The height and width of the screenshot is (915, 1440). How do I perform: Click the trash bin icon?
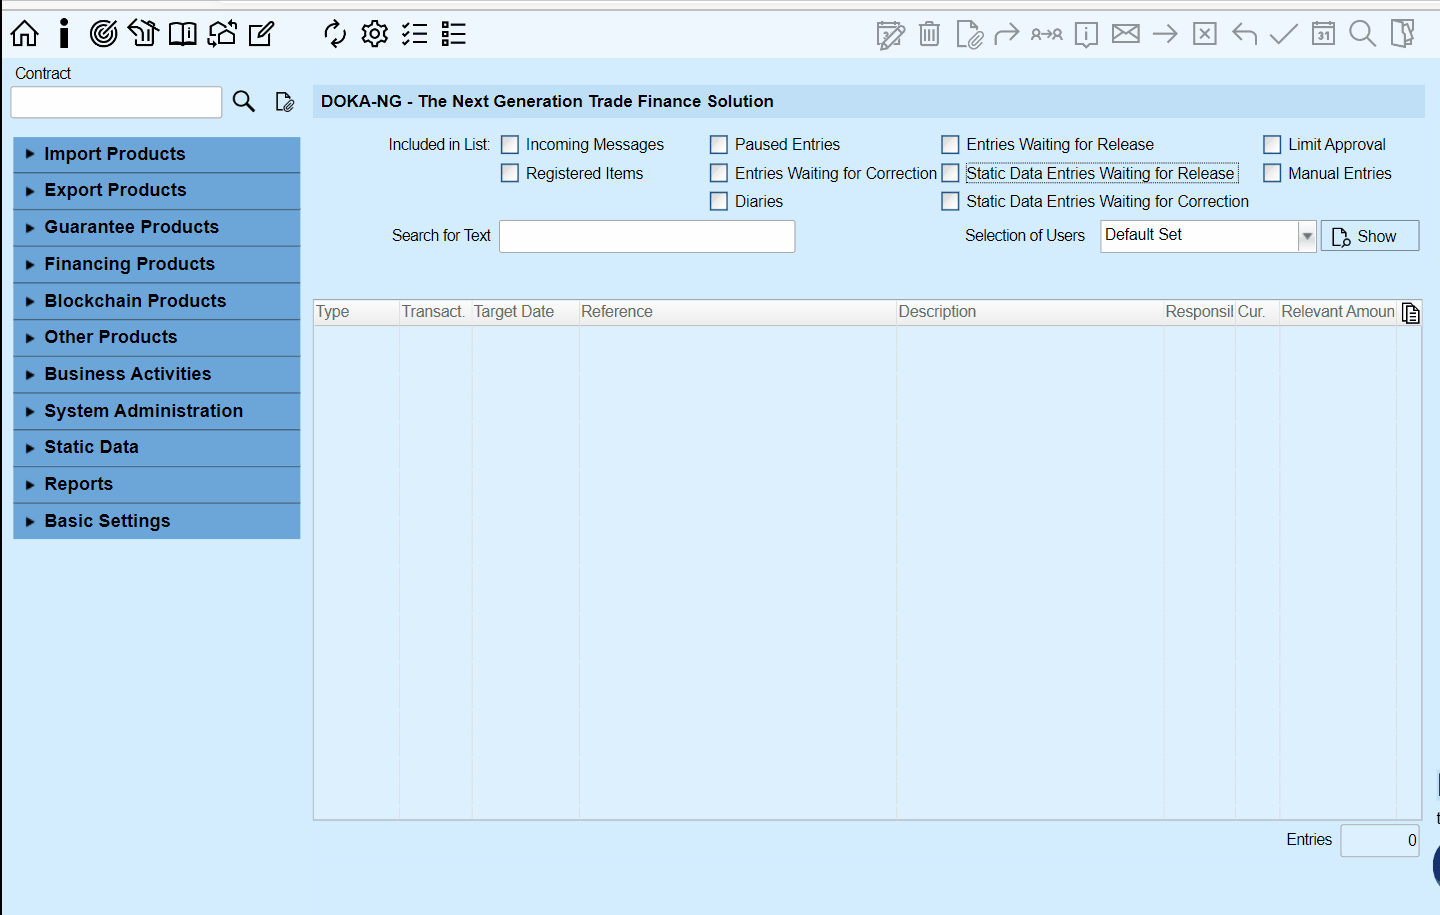(929, 34)
